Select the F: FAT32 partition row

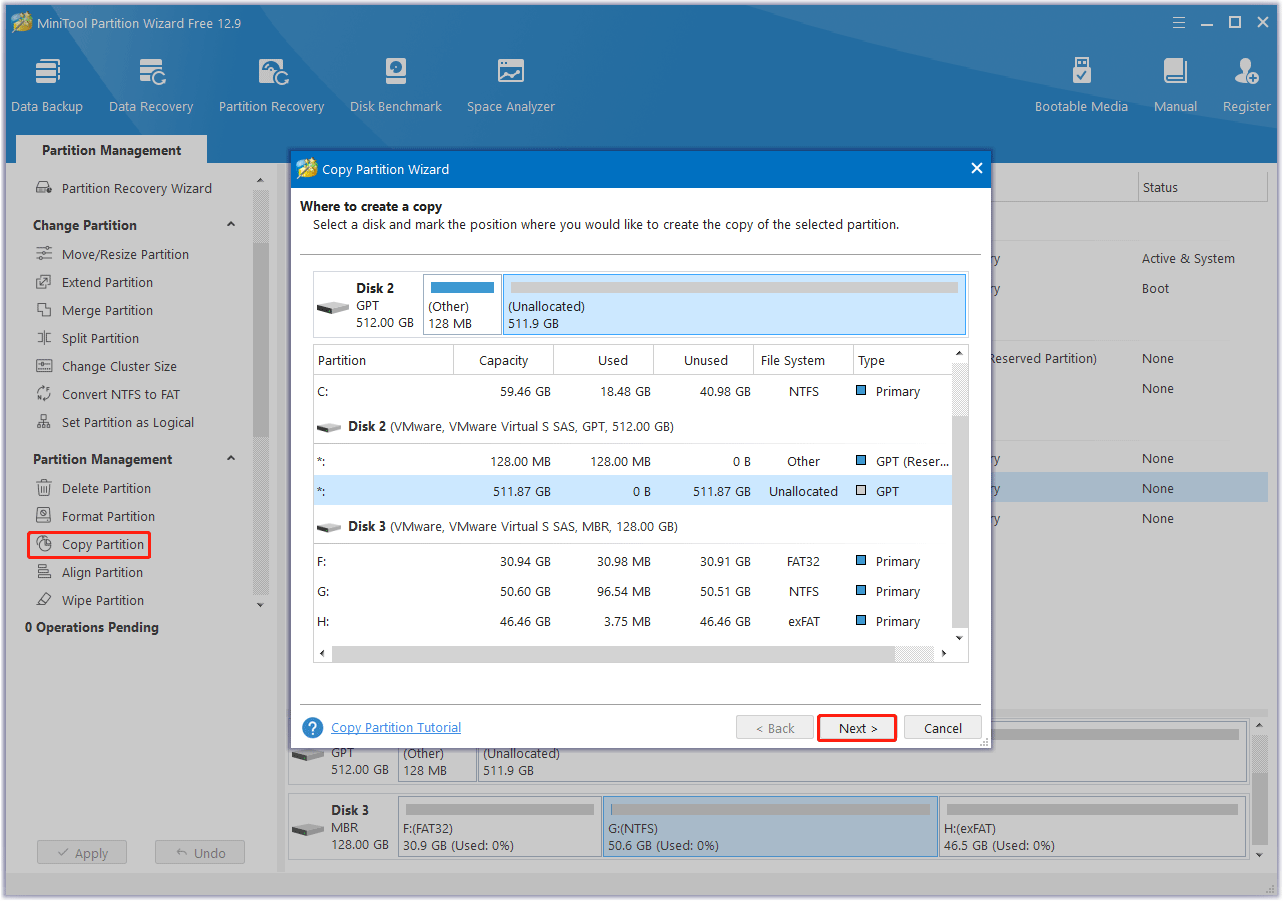(633, 561)
